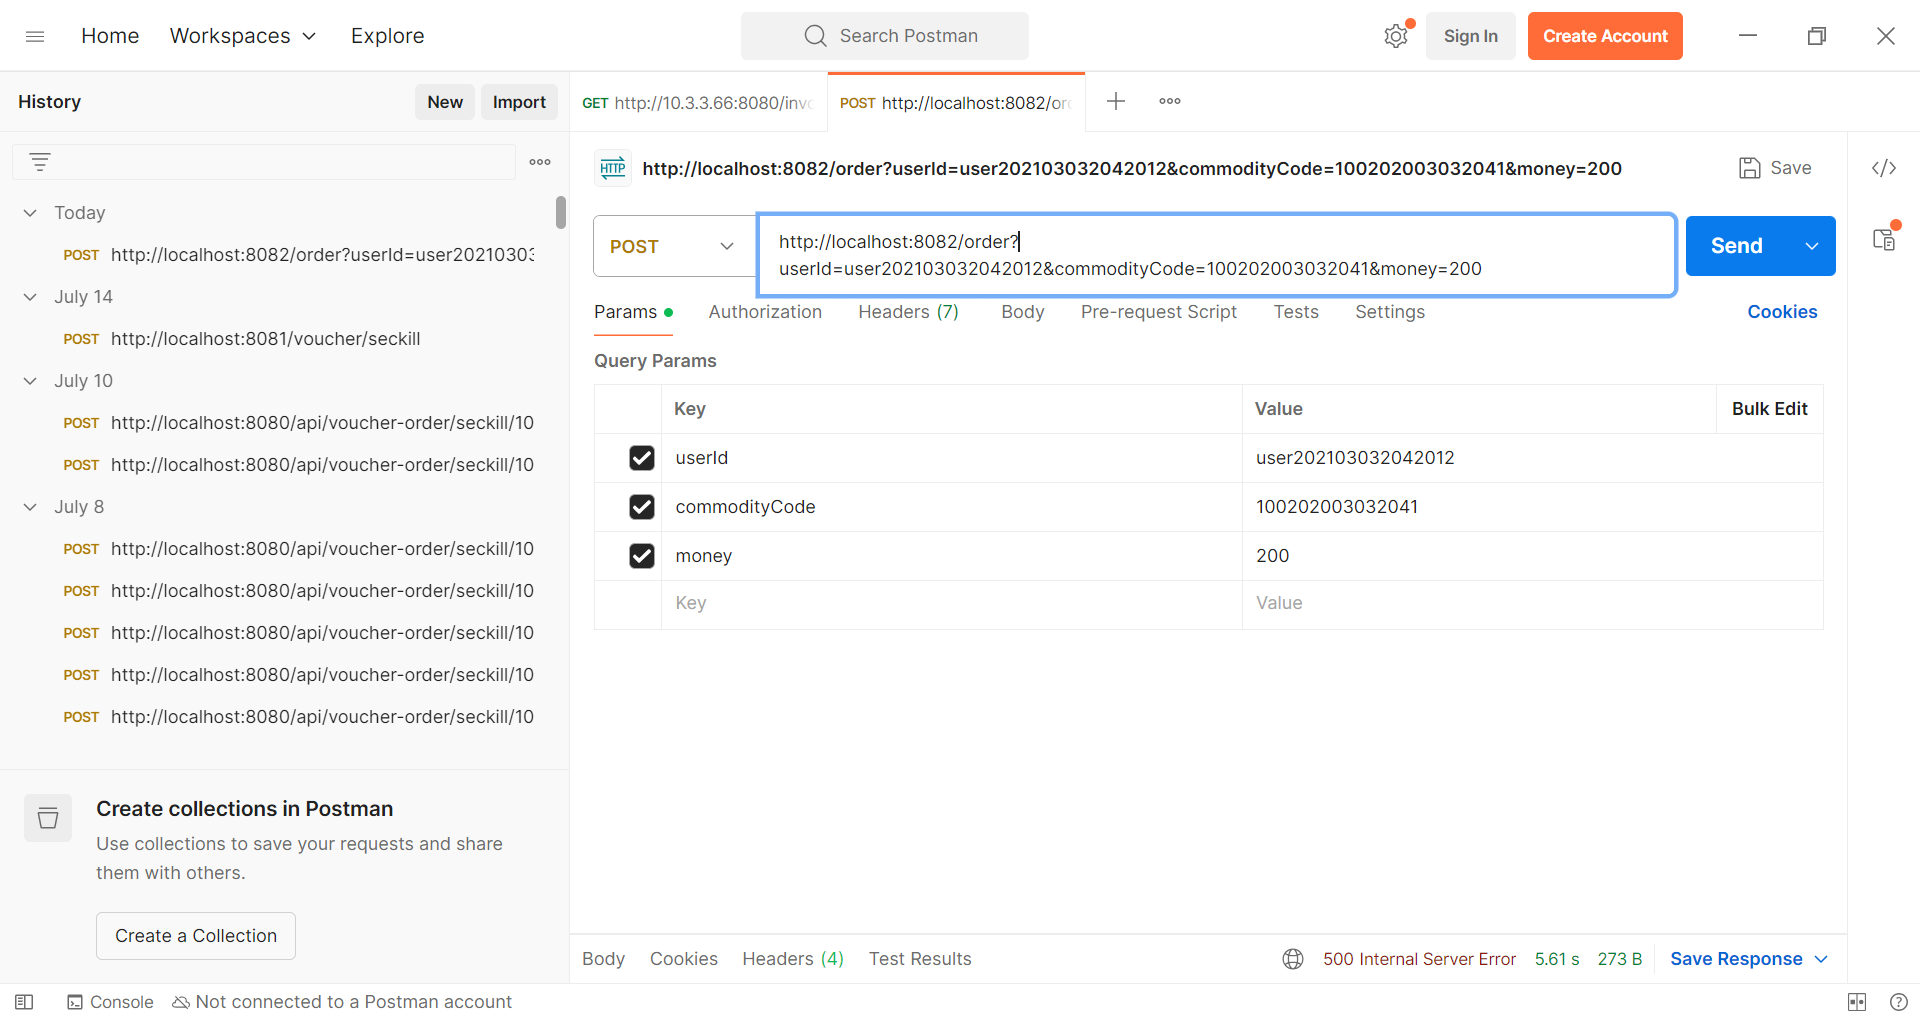Open the Console from status bar

110,1002
